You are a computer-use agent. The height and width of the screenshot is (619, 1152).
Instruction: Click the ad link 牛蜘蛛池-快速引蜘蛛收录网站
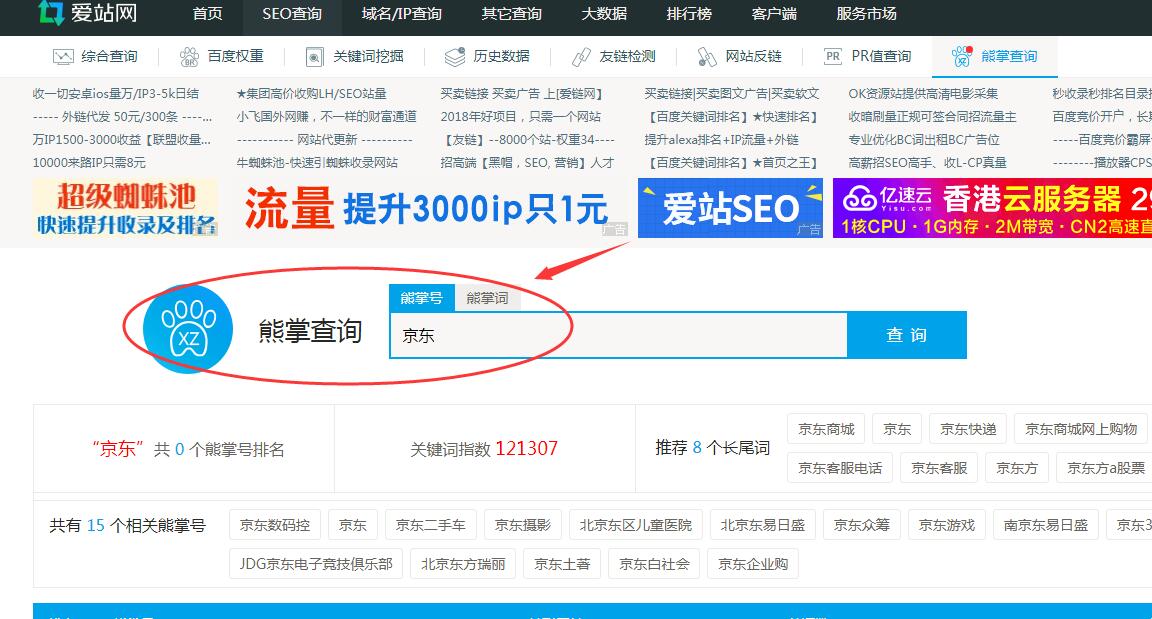317,162
